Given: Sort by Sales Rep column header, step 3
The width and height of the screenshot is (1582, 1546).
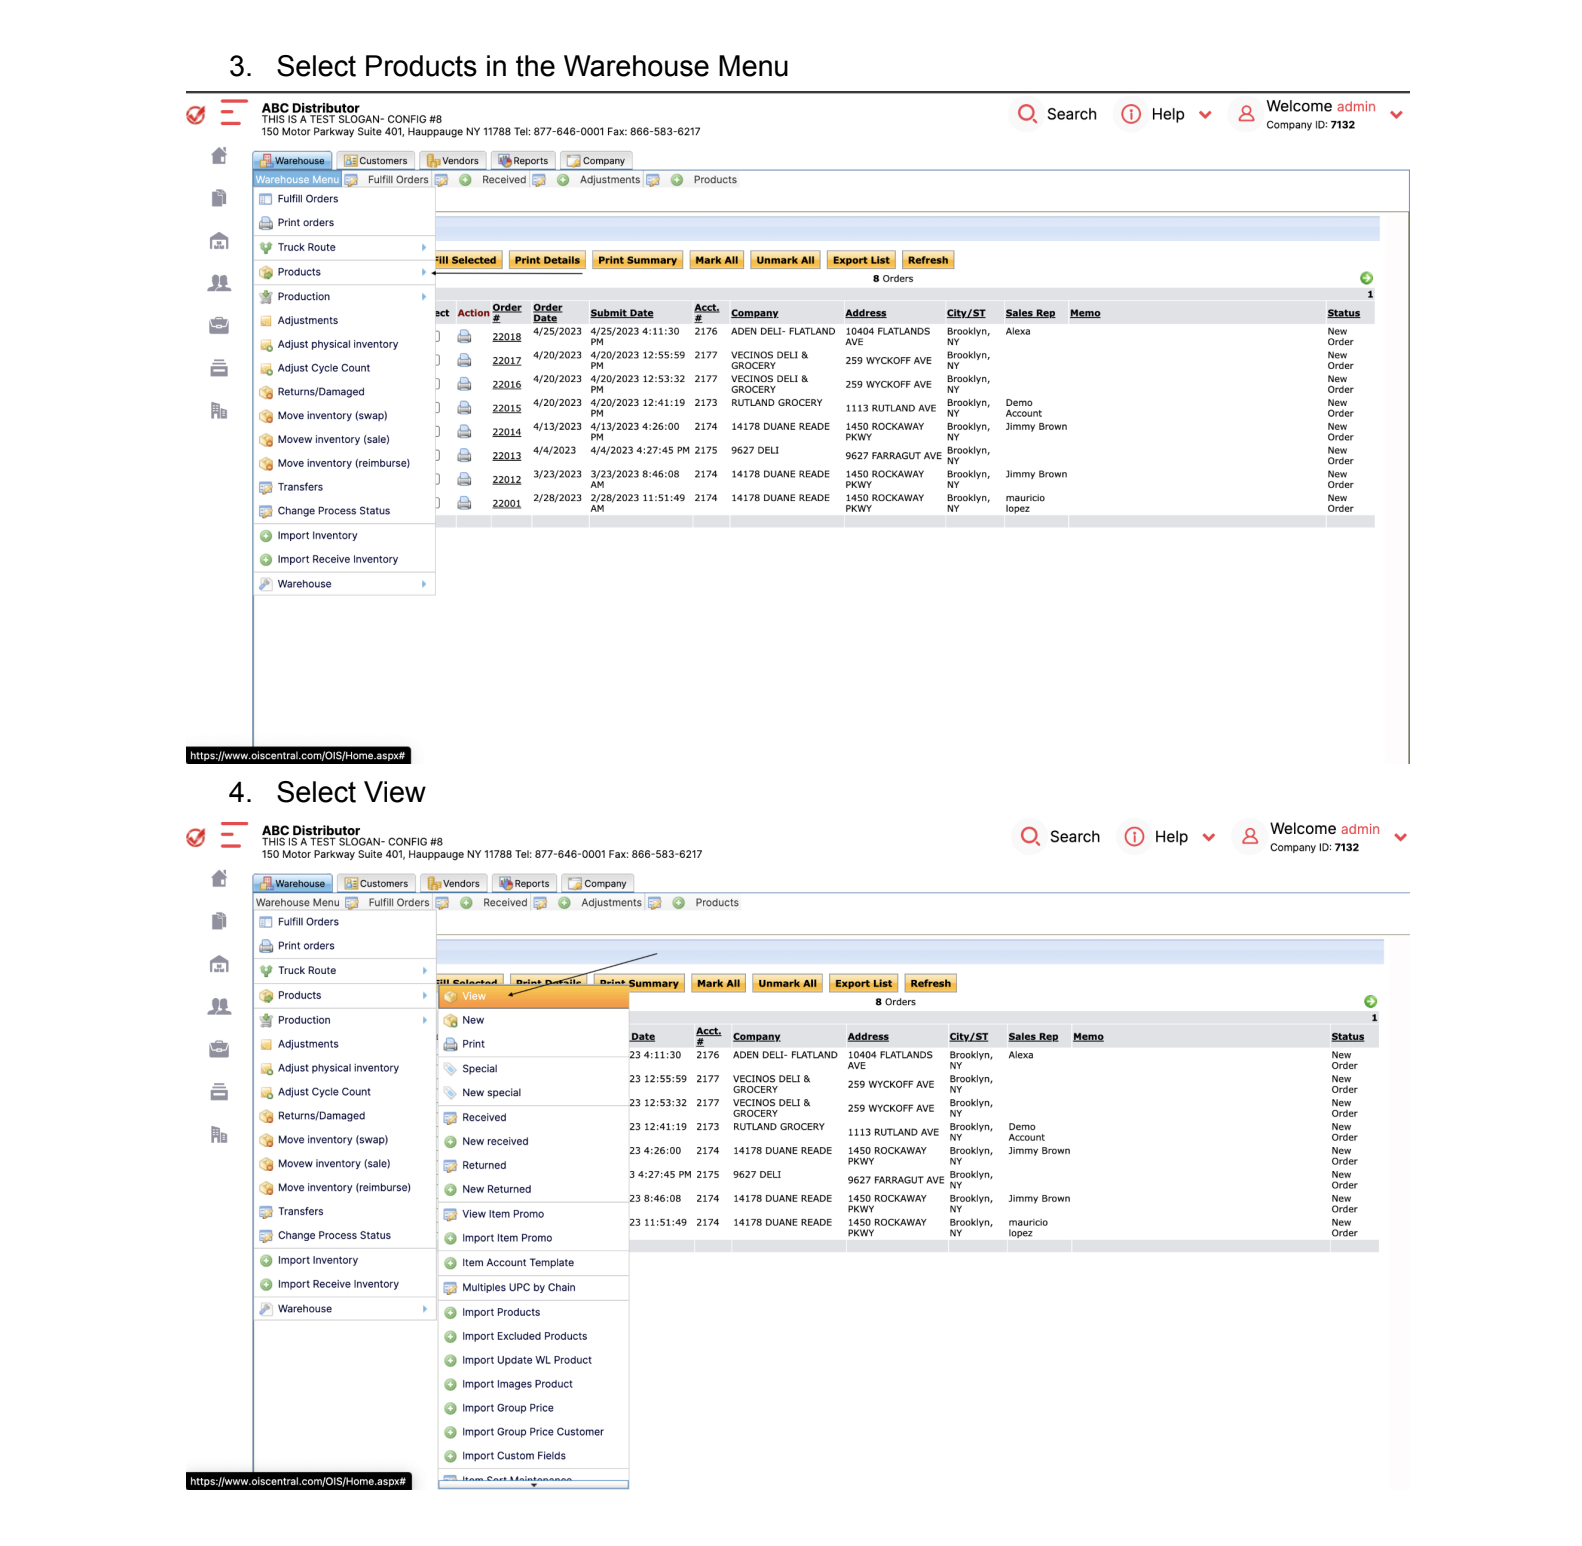Looking at the screenshot, I should coord(1030,313).
